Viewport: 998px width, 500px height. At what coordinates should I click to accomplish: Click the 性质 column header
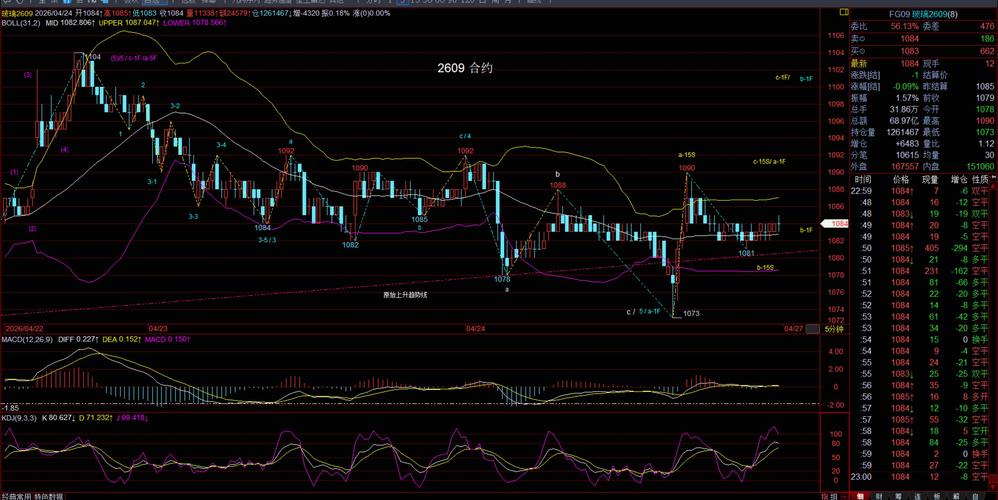click(981, 179)
